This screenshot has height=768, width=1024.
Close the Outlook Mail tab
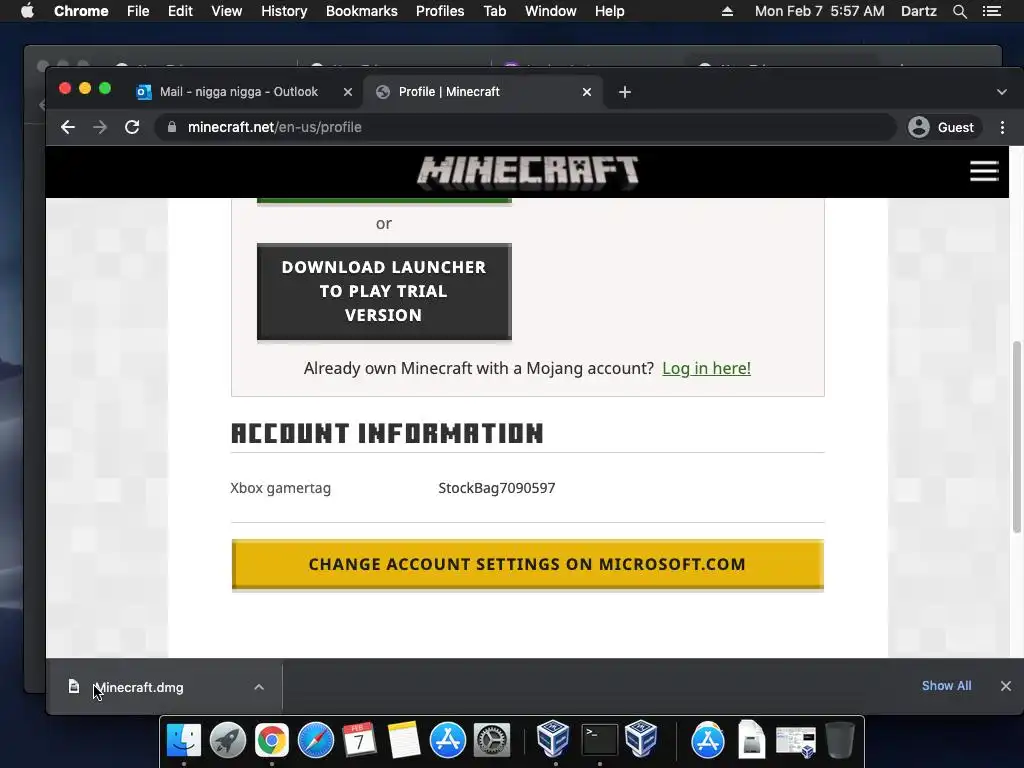coord(348,92)
